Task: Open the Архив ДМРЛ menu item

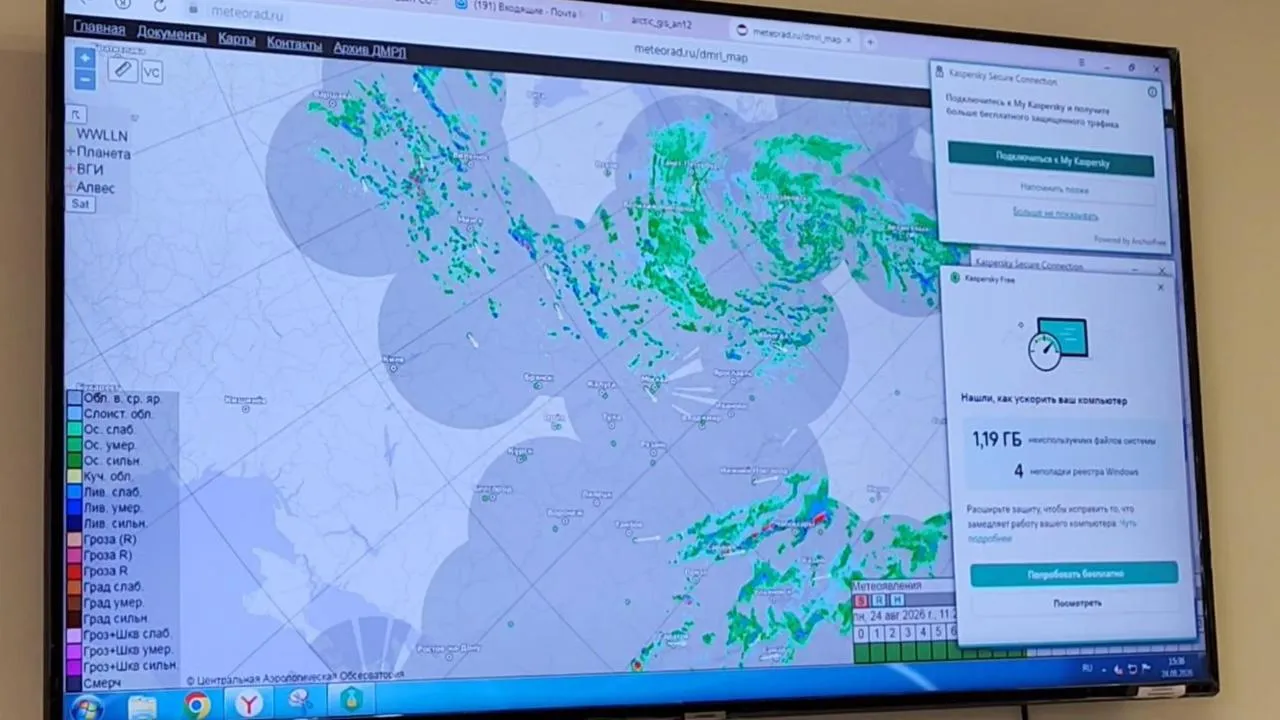Action: (369, 49)
